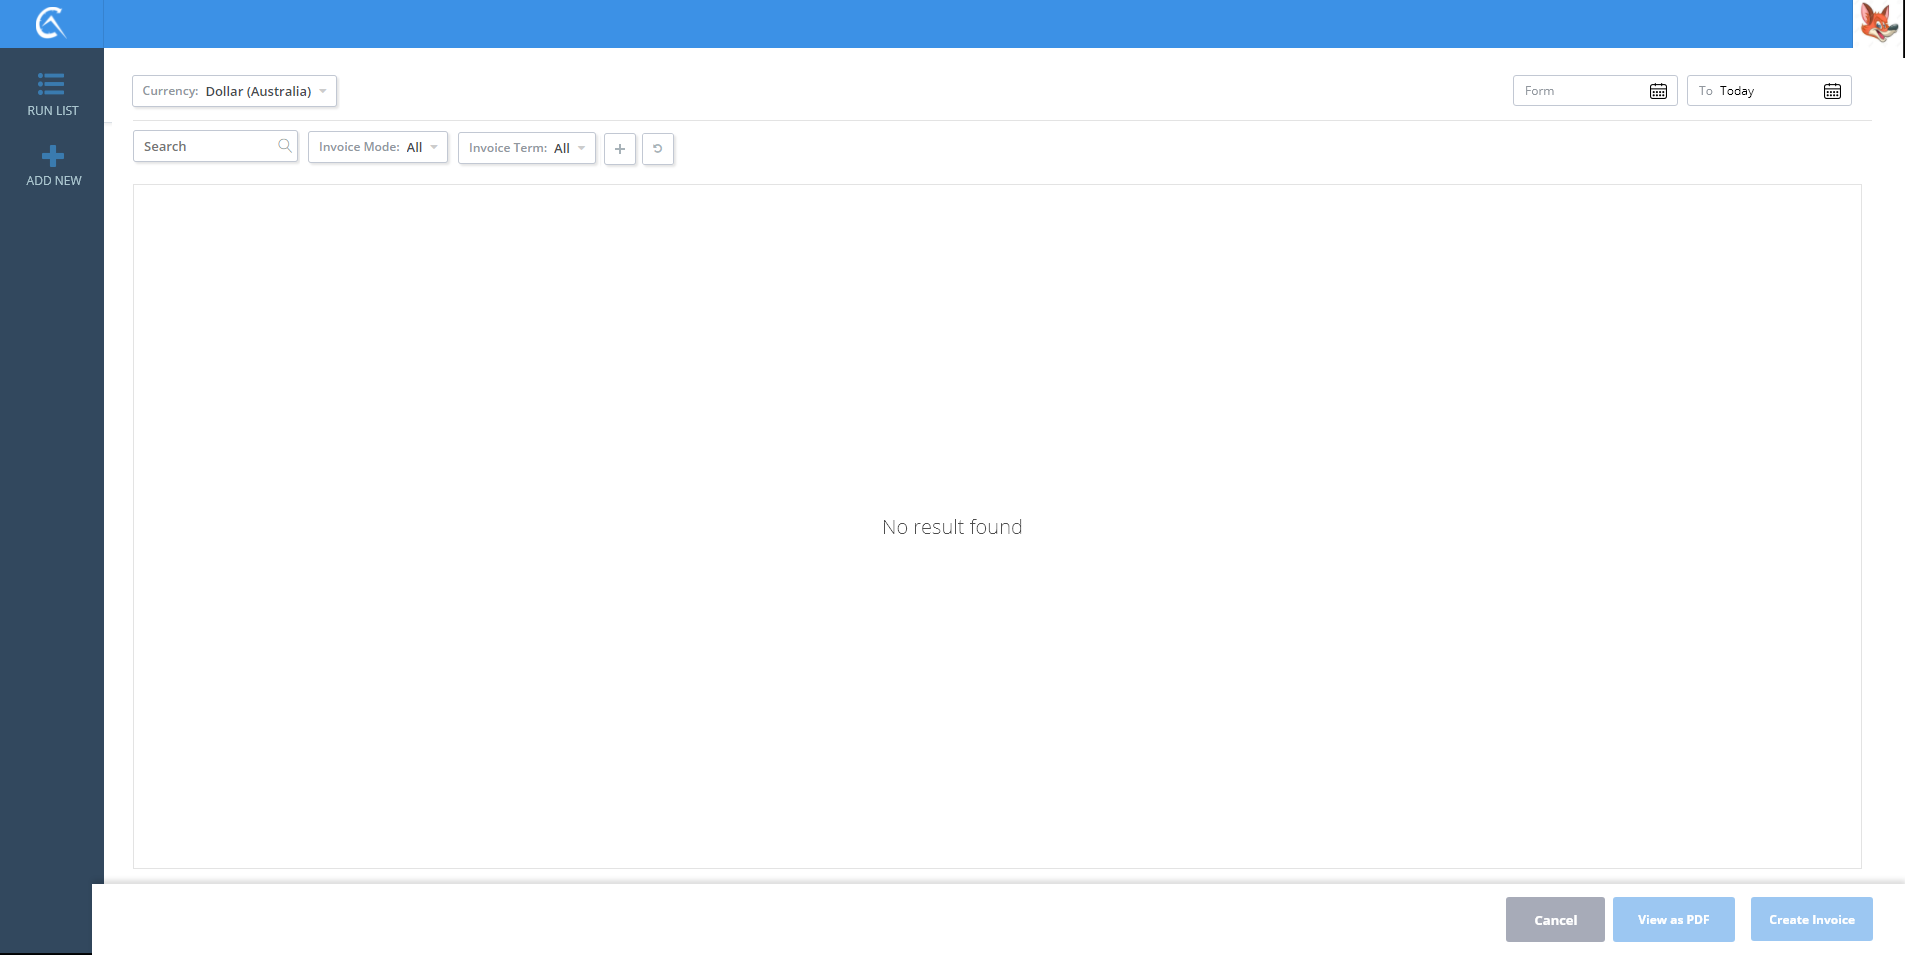Click the View as PDF button
The width and height of the screenshot is (1905, 955).
coord(1673,920)
